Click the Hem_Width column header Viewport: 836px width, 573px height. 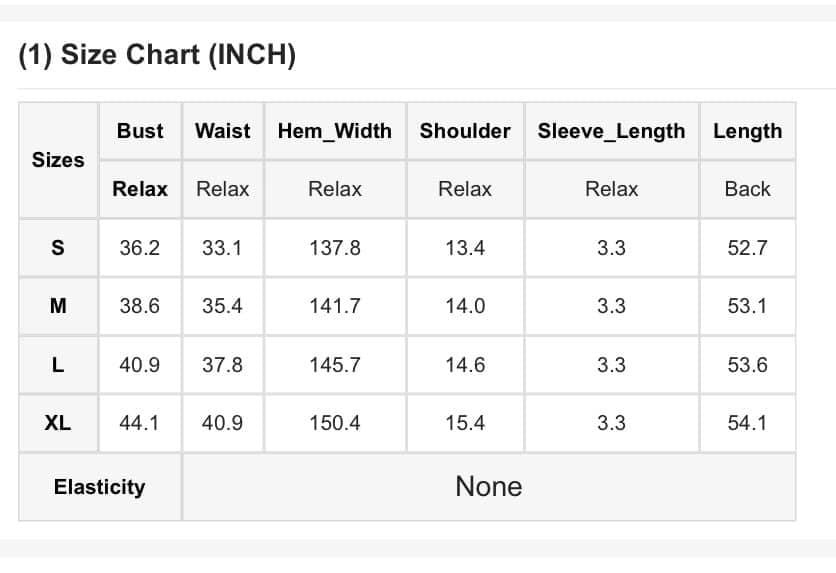coord(334,131)
